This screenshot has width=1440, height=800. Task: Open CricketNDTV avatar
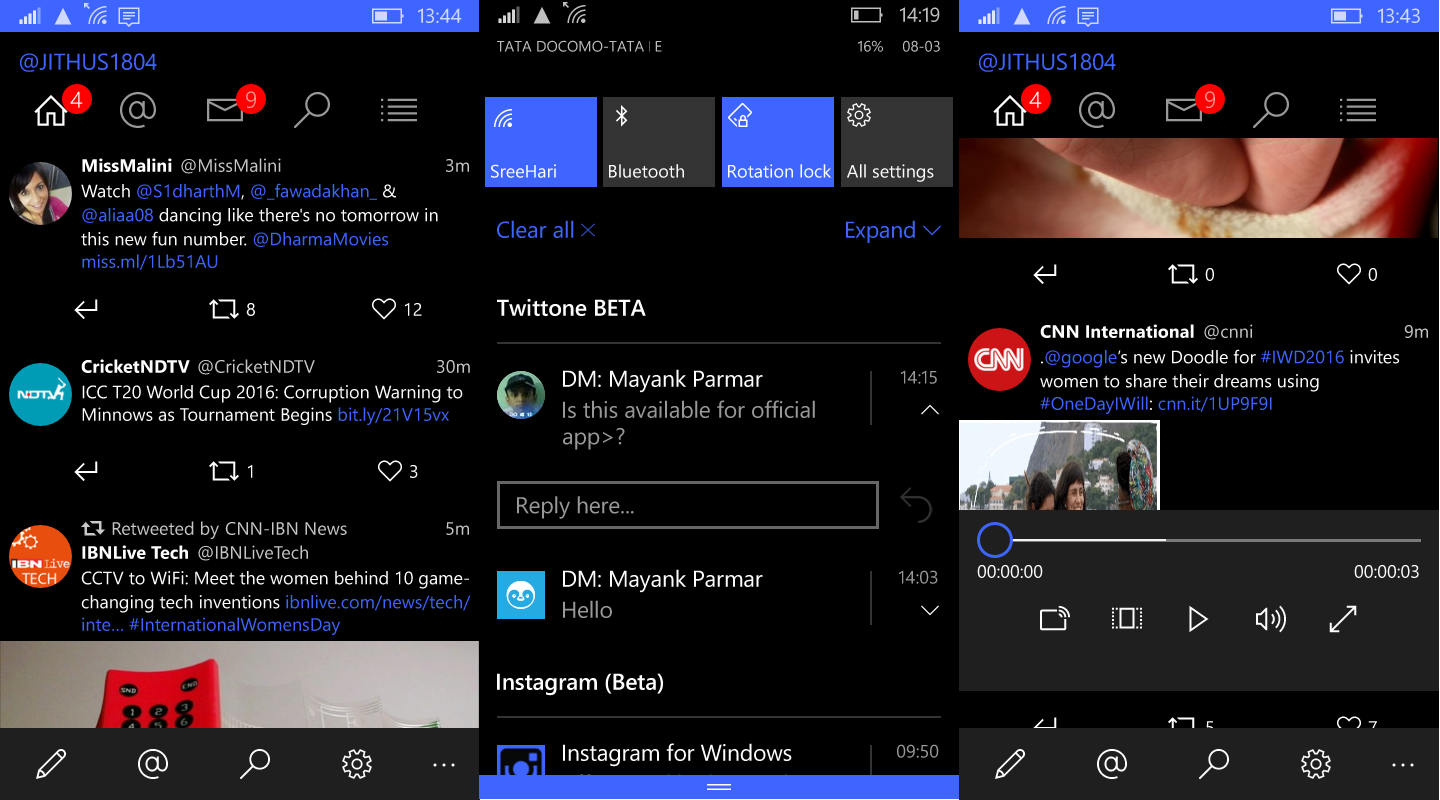[x=40, y=394]
